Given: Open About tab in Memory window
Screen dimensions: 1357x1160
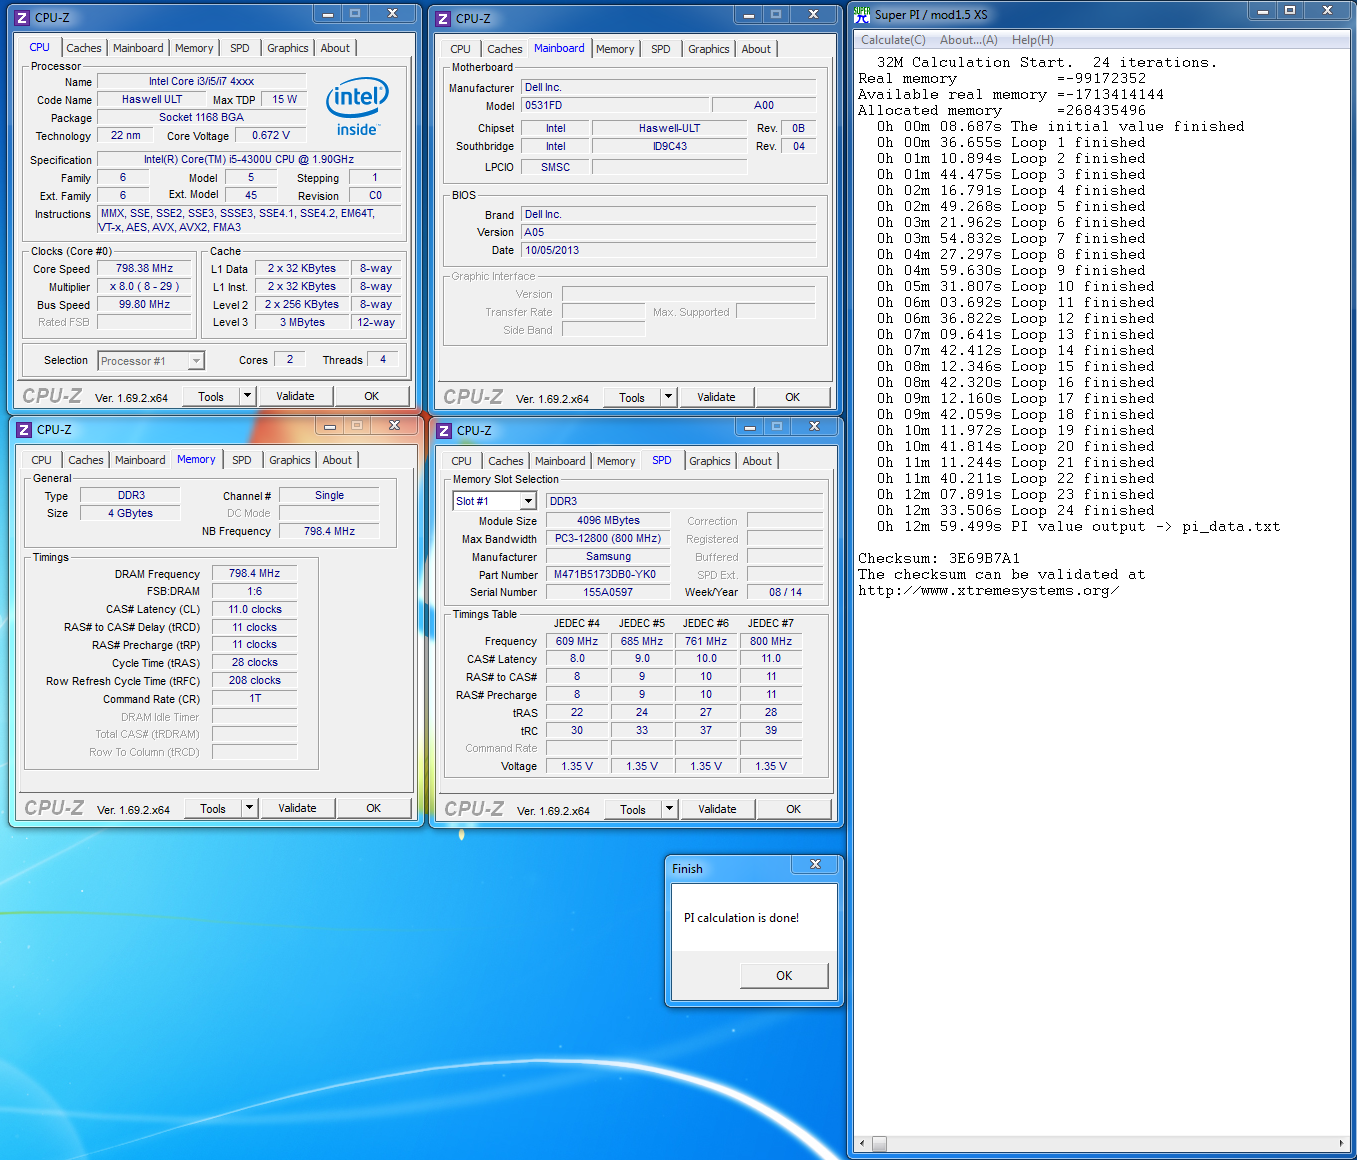Looking at the screenshot, I should coord(337,460).
